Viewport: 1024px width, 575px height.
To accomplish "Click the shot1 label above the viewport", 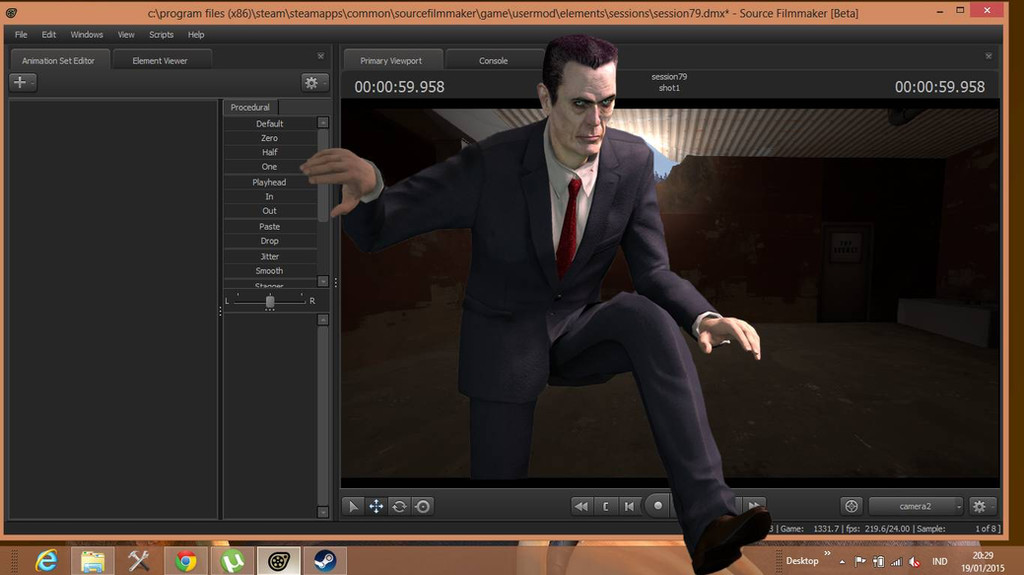I will (x=669, y=88).
